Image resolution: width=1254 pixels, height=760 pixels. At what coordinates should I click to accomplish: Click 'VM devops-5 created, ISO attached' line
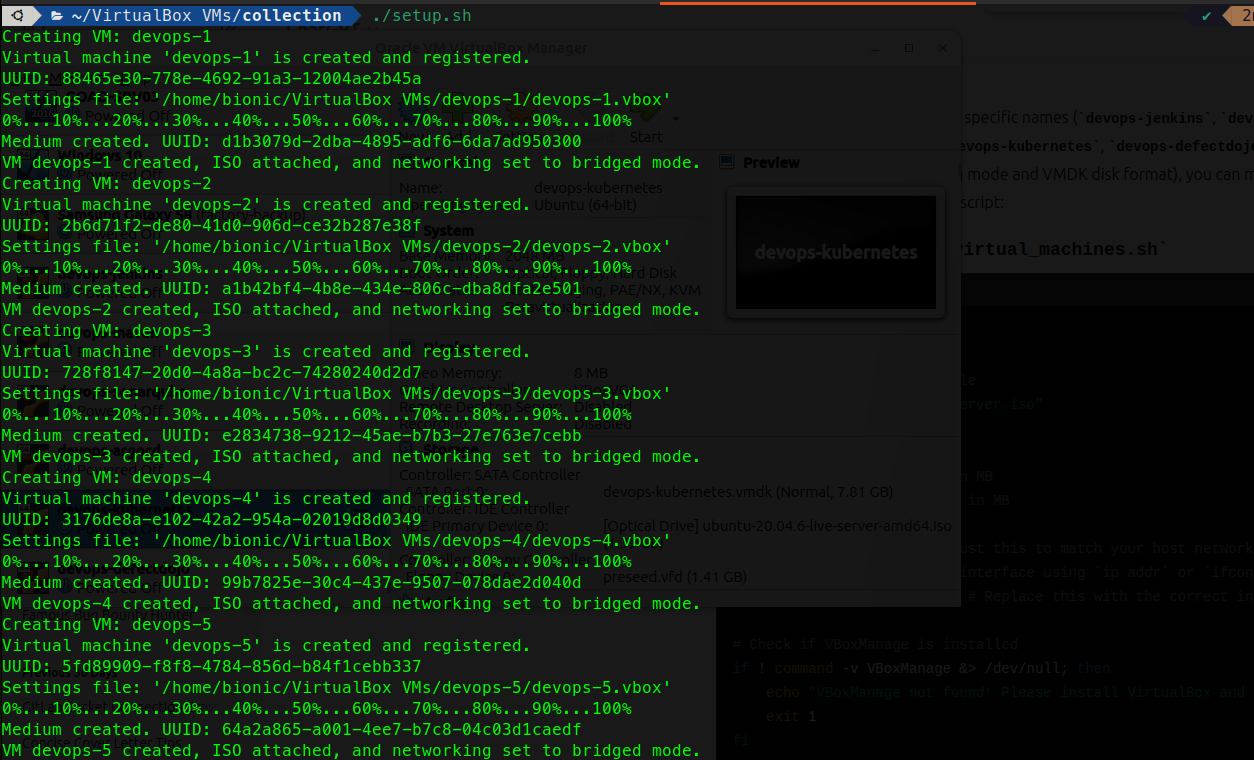[x=352, y=751]
